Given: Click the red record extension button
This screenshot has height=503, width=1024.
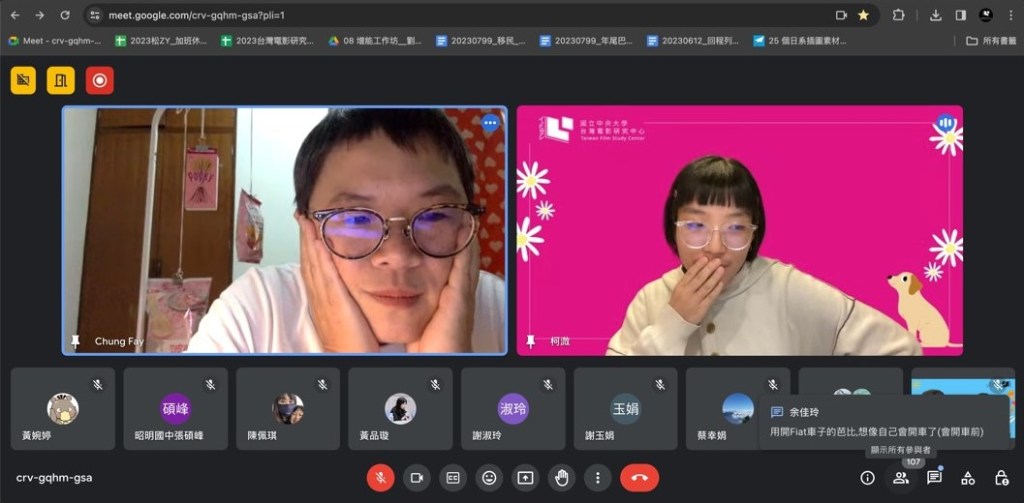Looking at the screenshot, I should (x=99, y=80).
